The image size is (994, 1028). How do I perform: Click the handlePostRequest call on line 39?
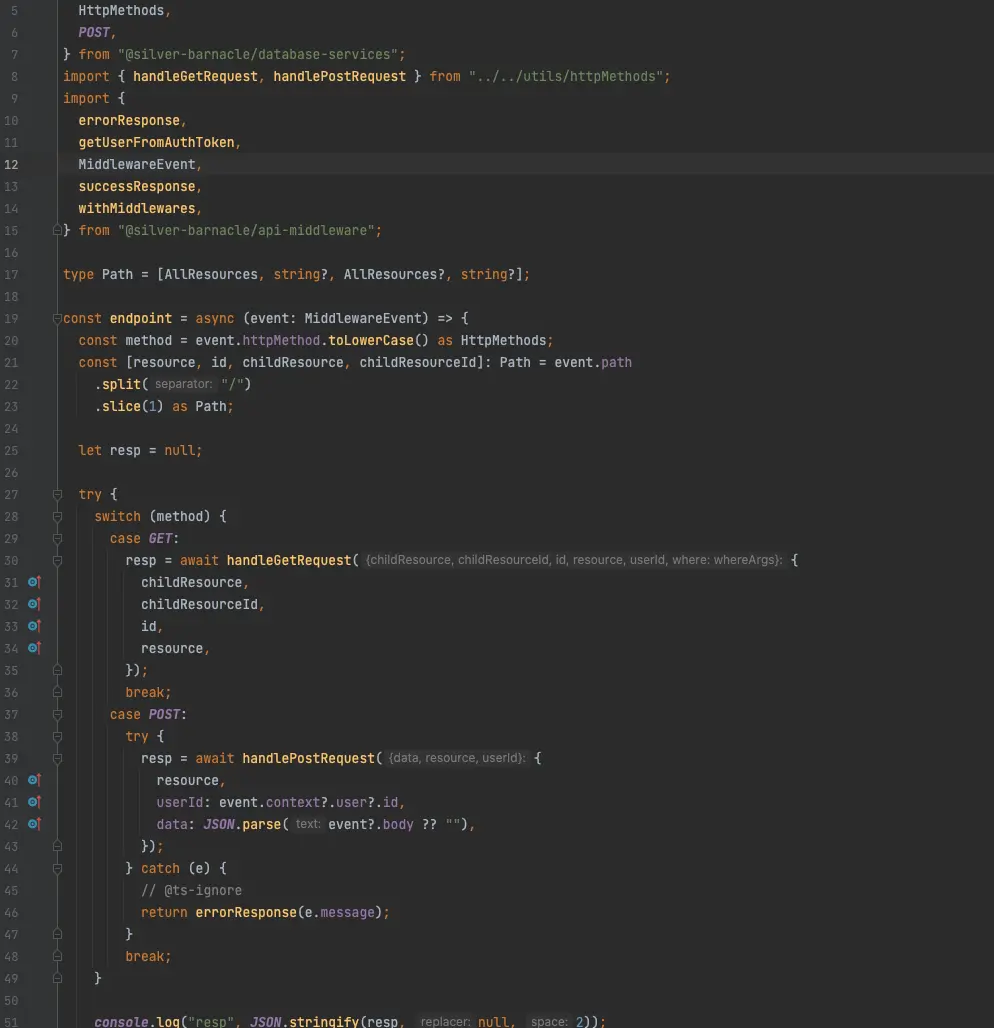[309, 759]
